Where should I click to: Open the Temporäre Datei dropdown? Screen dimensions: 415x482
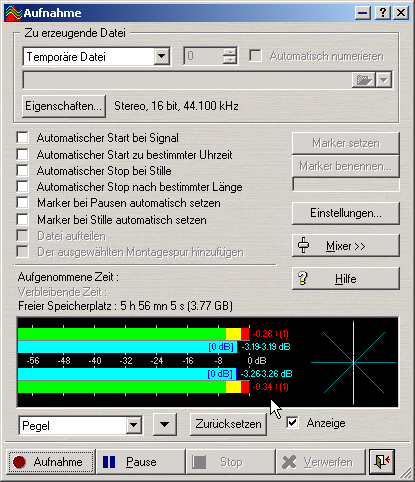point(162,56)
